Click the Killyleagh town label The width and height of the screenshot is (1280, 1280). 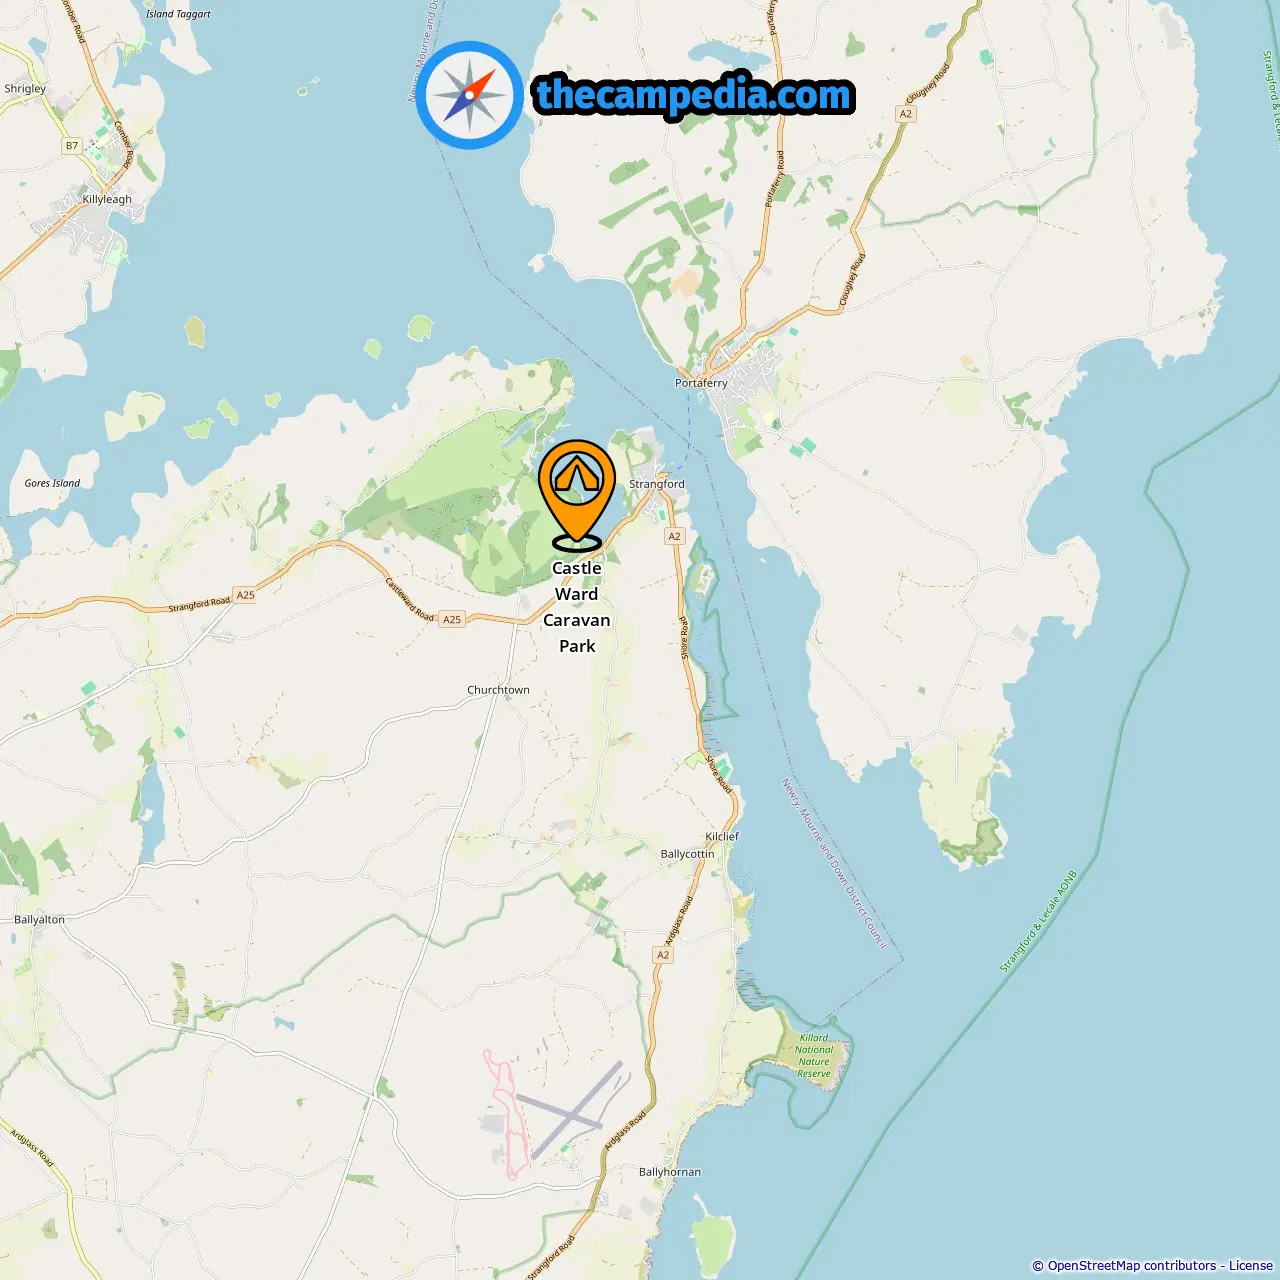tap(107, 199)
